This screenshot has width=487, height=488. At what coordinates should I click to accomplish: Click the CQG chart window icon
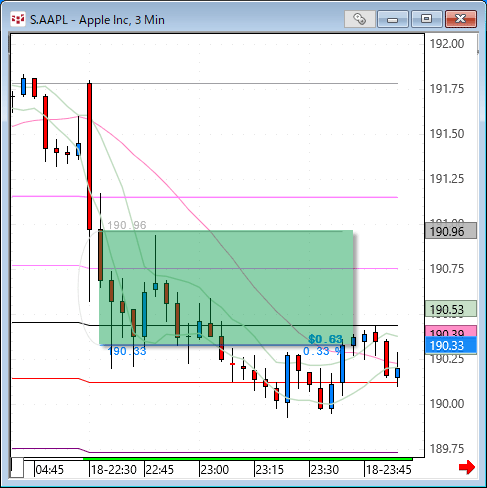[x=18, y=19]
